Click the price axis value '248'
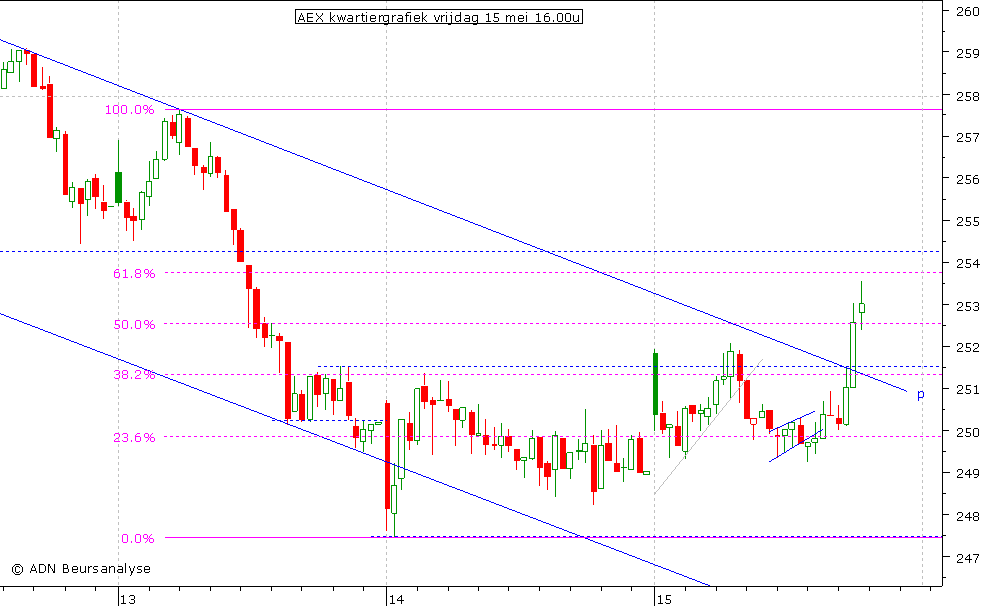The width and height of the screenshot is (983, 606). (967, 516)
